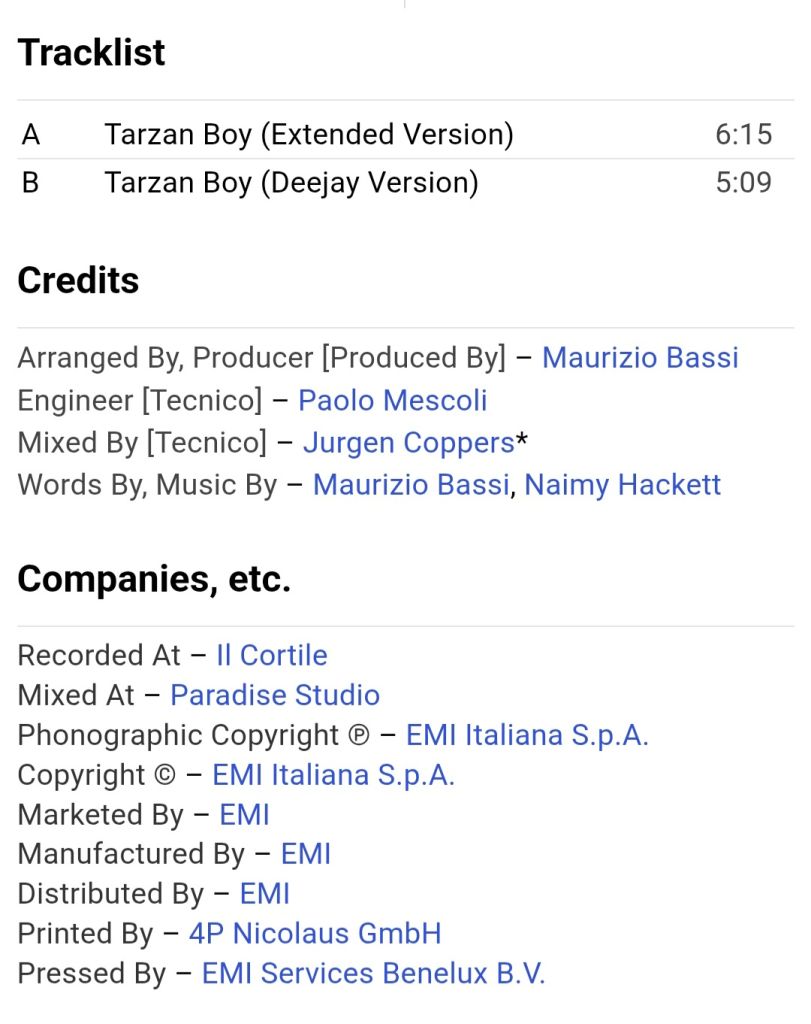Open Paolo Mescoli engineer link
Image resolution: width=811 pixels, height=1024 pixels.
coord(392,400)
